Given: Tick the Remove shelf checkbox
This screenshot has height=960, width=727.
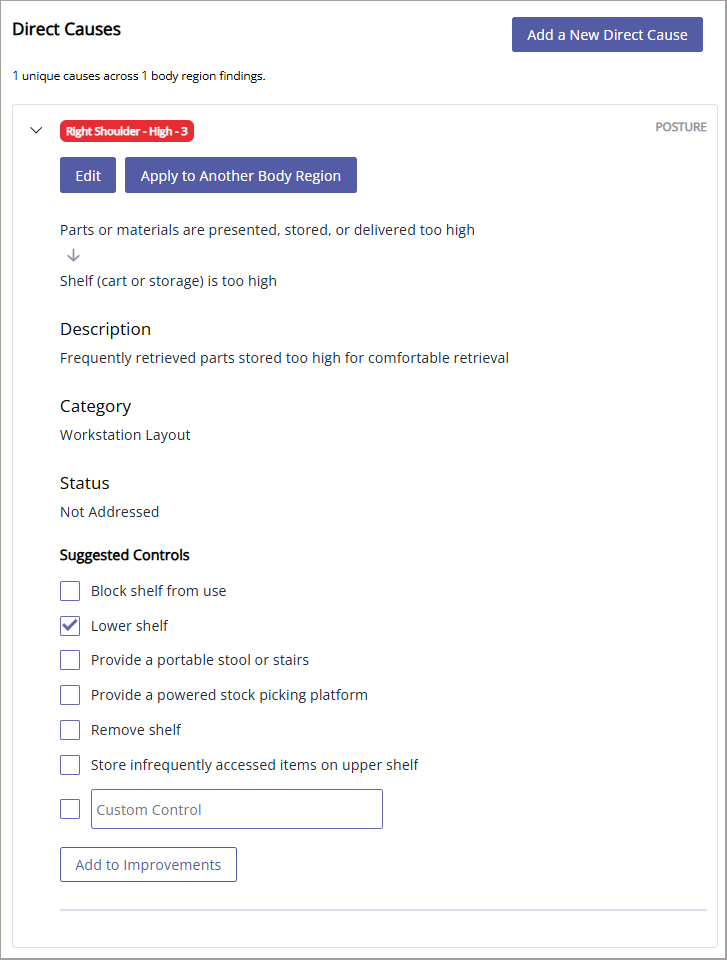Looking at the screenshot, I should pos(70,730).
